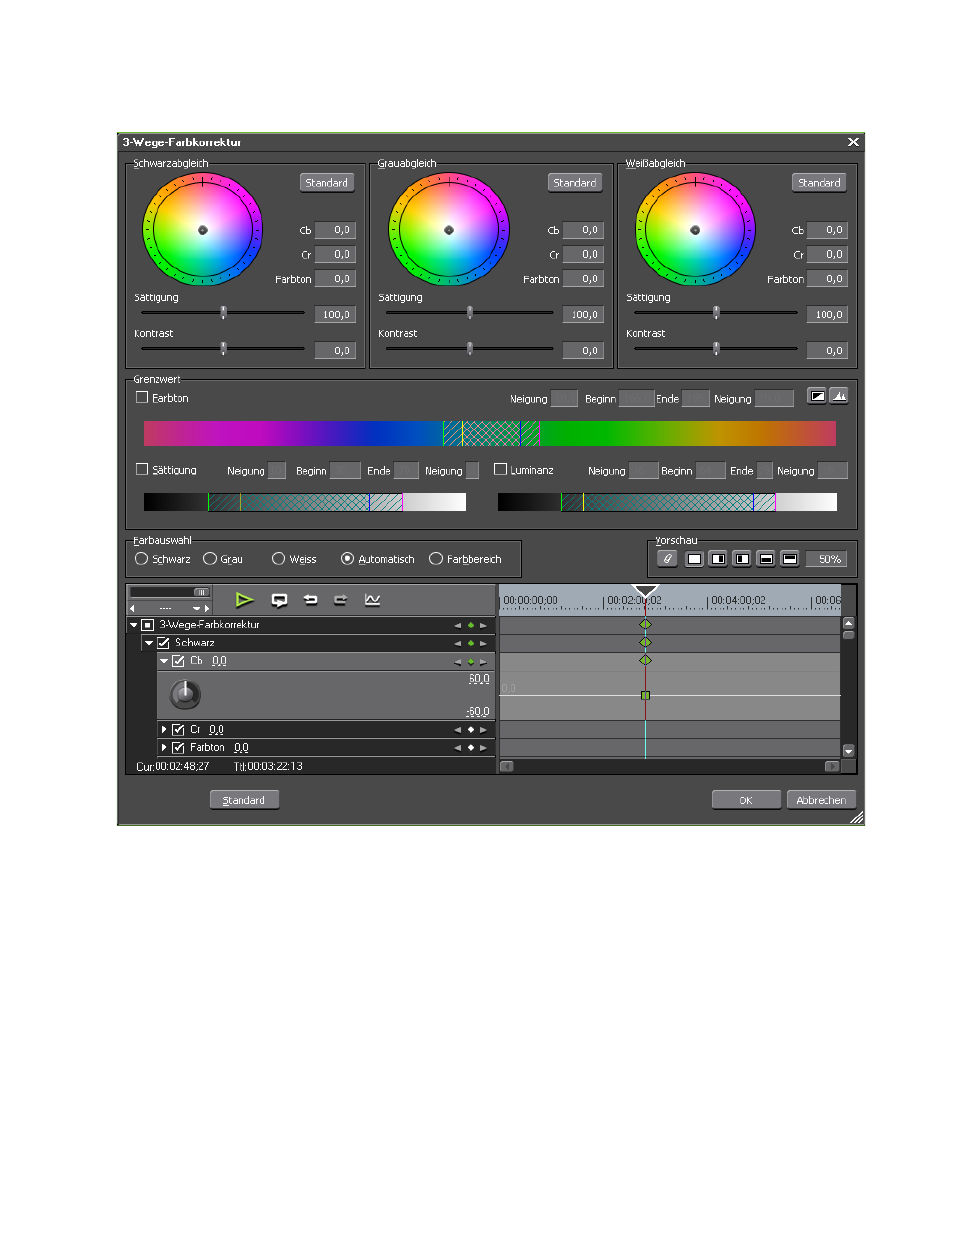The height and width of the screenshot is (1235, 954).
Task: Toggle the graph curve view icon
Action: 372,600
